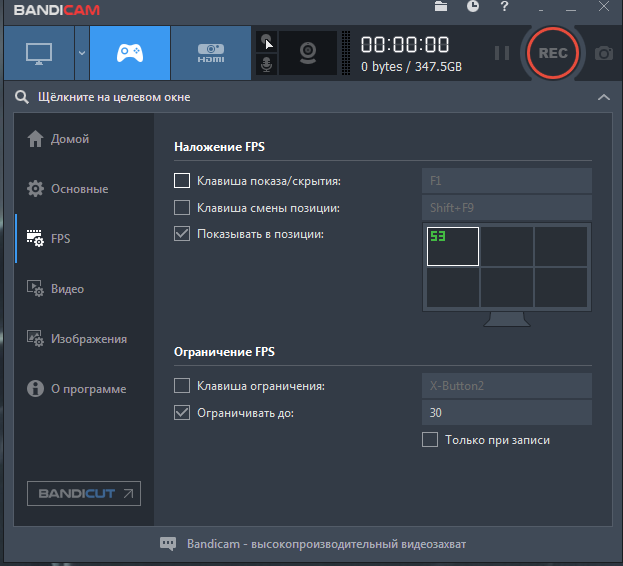Image resolution: width=623 pixels, height=566 pixels.
Task: Select bottom-left FPS position cell
Action: 453,287
